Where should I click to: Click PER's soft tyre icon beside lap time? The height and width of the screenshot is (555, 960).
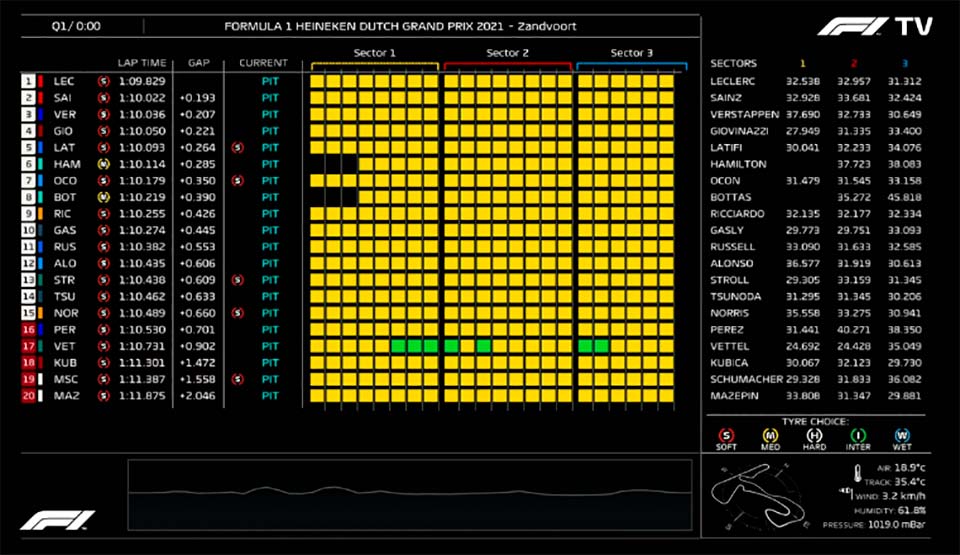pyautogui.click(x=103, y=329)
